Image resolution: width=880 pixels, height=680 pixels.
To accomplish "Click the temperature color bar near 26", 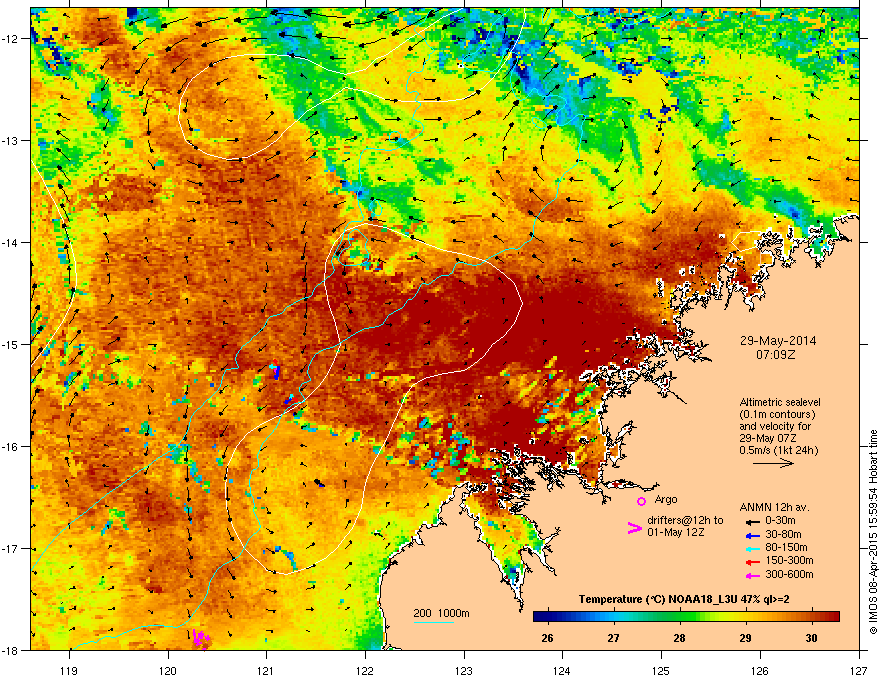I will [x=547, y=616].
